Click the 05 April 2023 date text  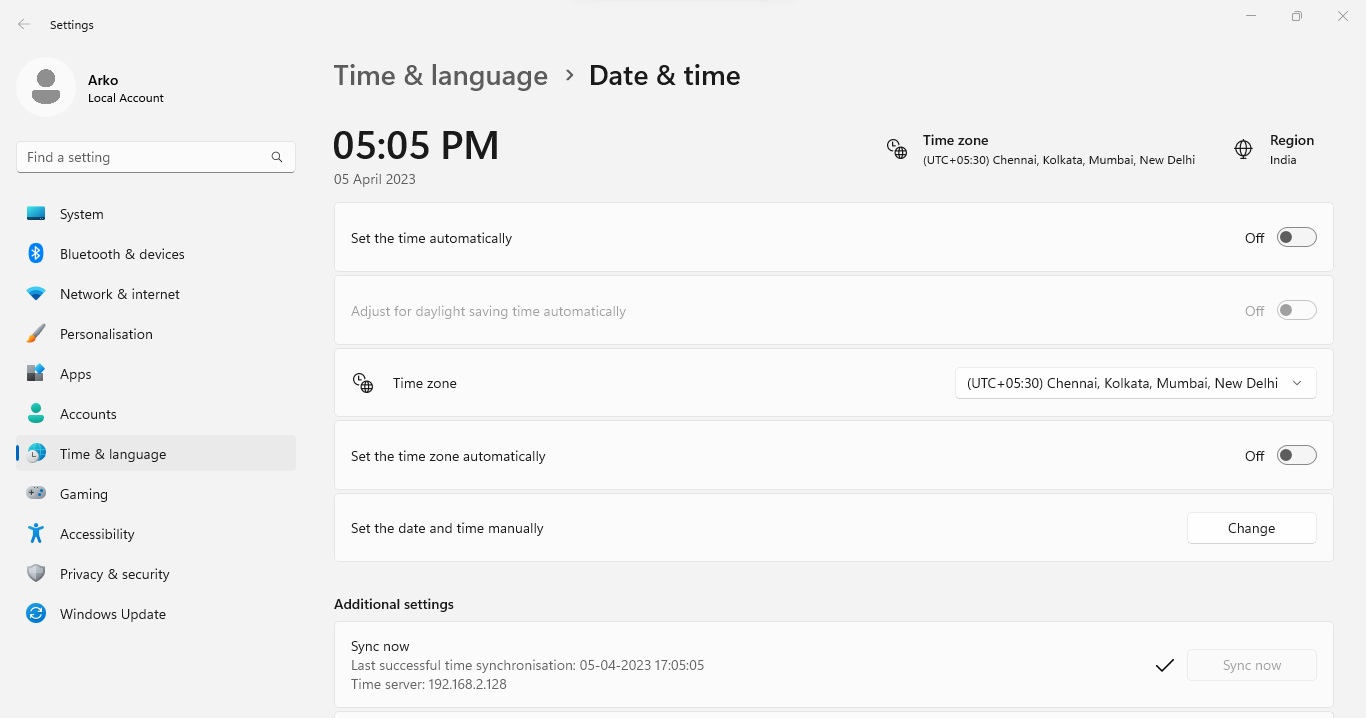(375, 180)
